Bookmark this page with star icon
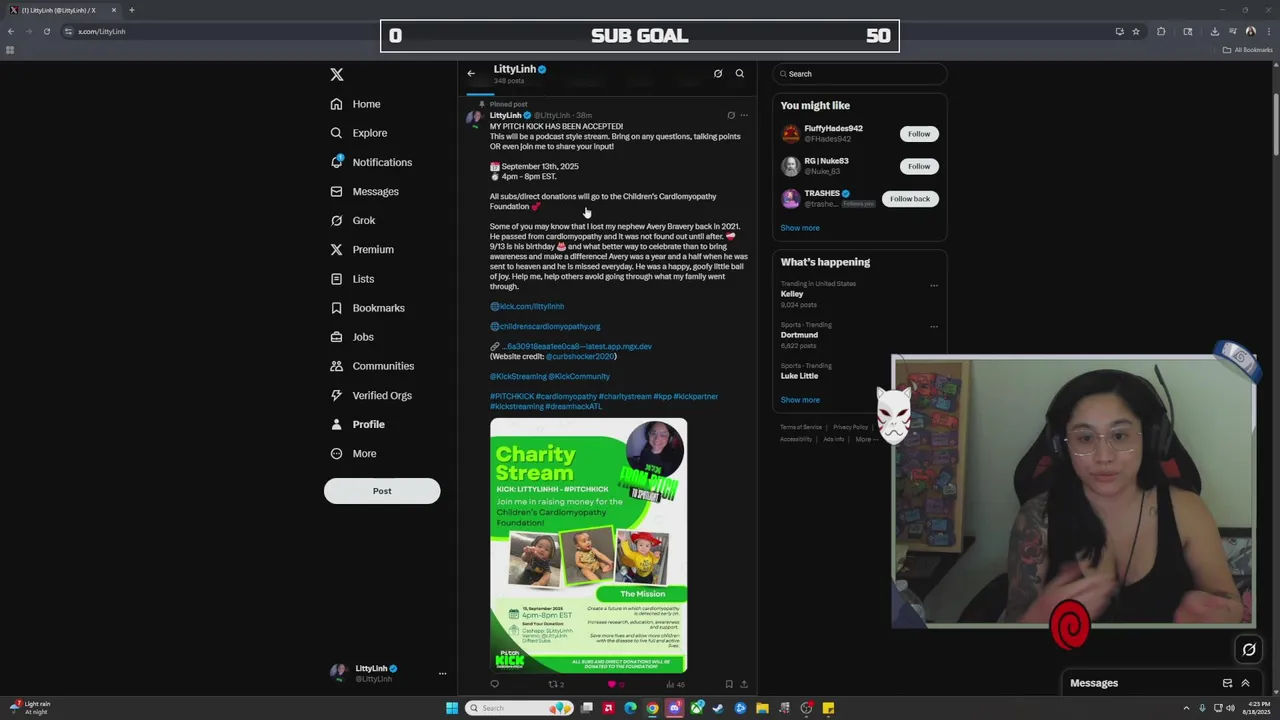This screenshot has height=720, width=1280. [1136, 31]
